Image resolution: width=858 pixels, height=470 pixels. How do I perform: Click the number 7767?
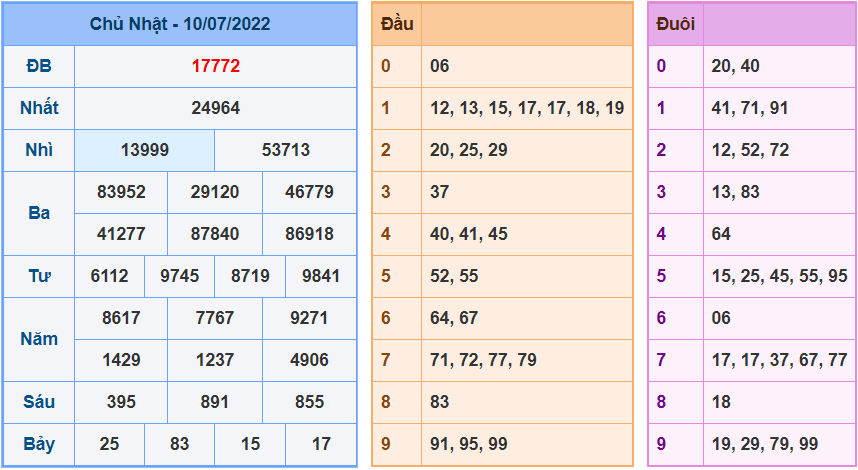214,318
